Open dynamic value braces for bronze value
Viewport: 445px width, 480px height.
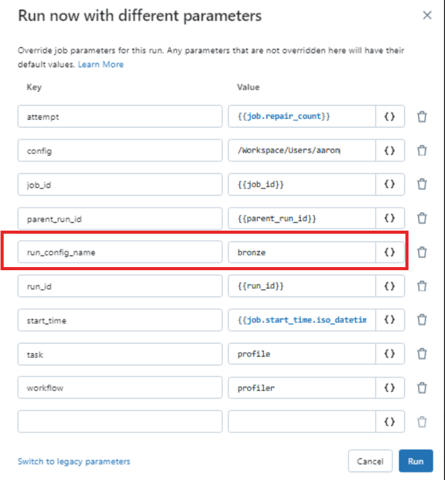click(390, 252)
